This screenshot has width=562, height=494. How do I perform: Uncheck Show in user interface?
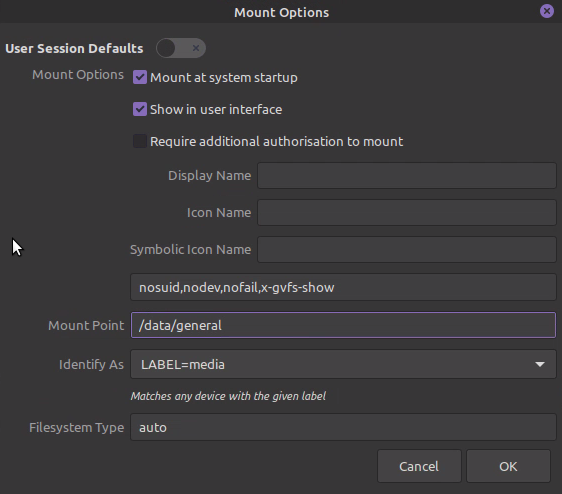[x=140, y=109]
